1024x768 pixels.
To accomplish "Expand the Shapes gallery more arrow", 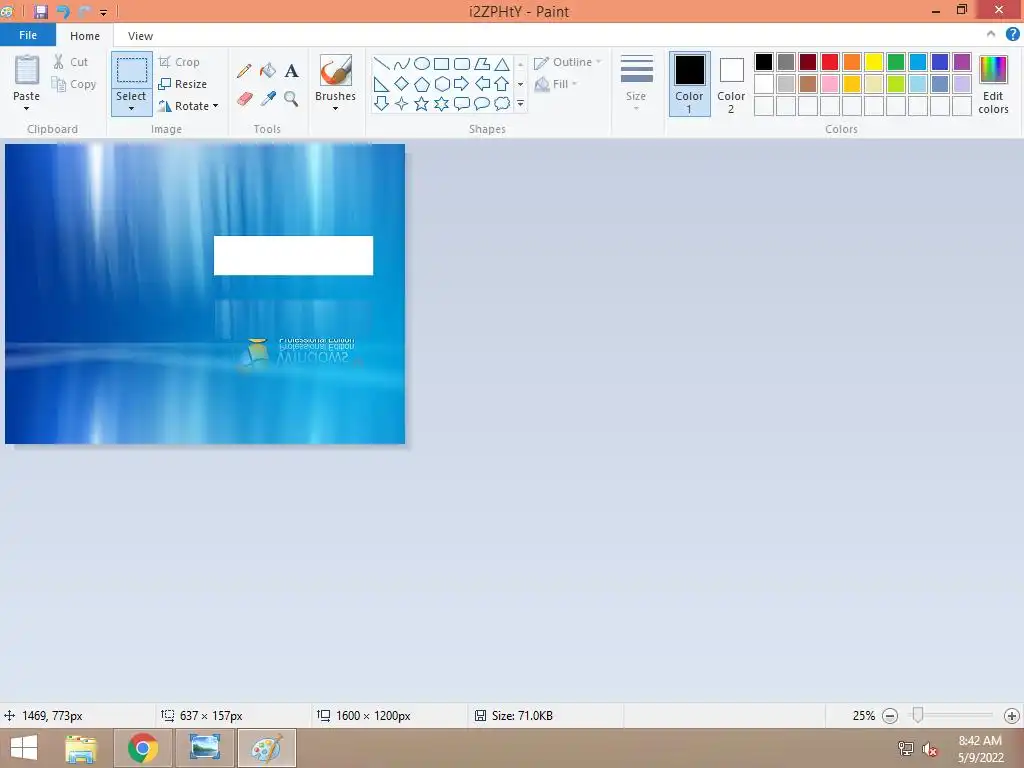I will (520, 103).
